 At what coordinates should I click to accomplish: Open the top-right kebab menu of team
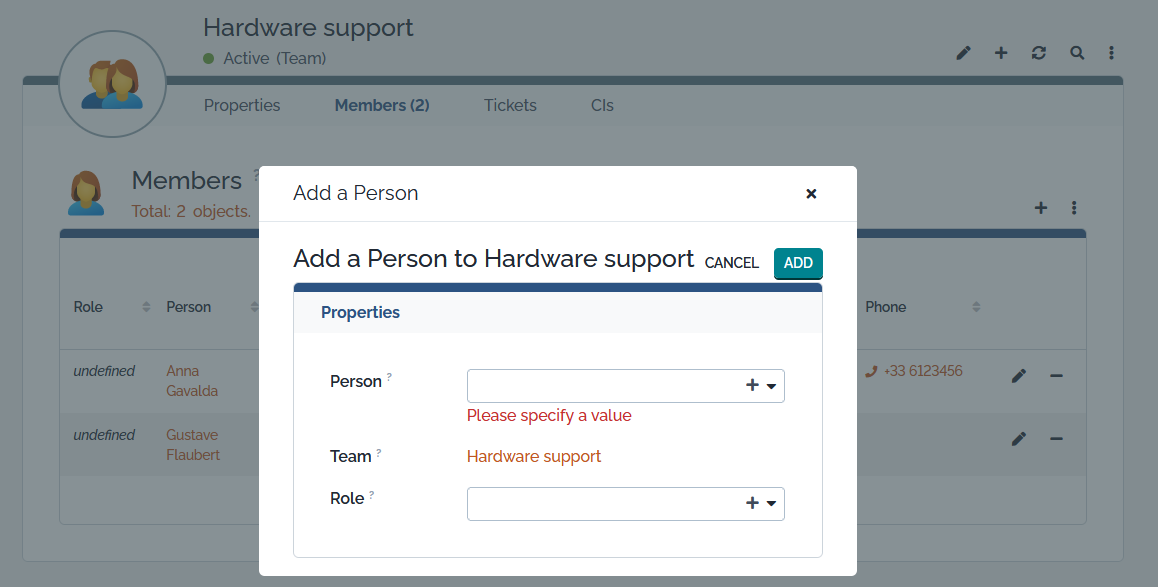click(1111, 53)
